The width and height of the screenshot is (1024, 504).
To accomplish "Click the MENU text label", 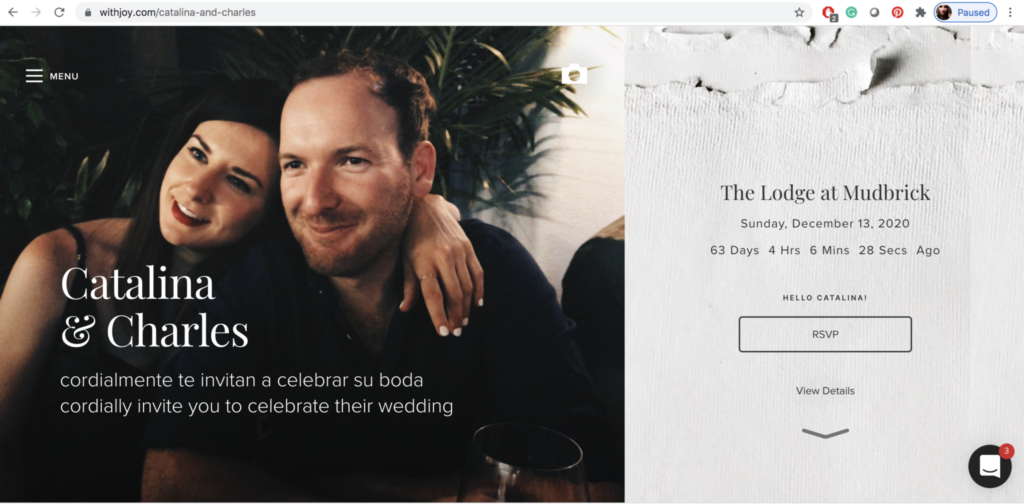I will tap(64, 76).
